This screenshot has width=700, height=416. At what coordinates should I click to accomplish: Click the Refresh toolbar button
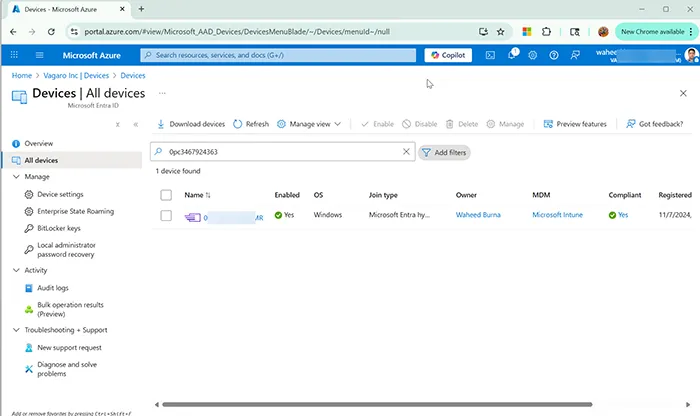(251, 124)
